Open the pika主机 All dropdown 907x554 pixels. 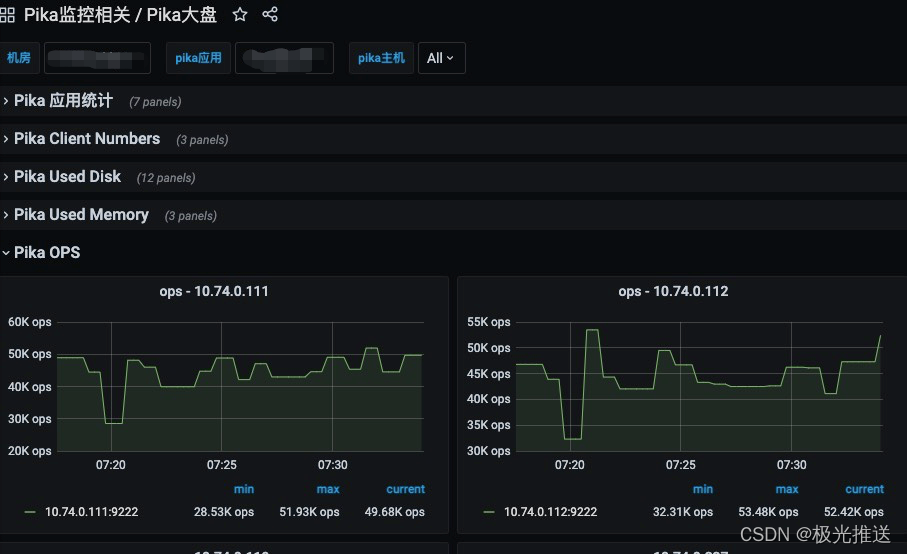(x=441, y=58)
